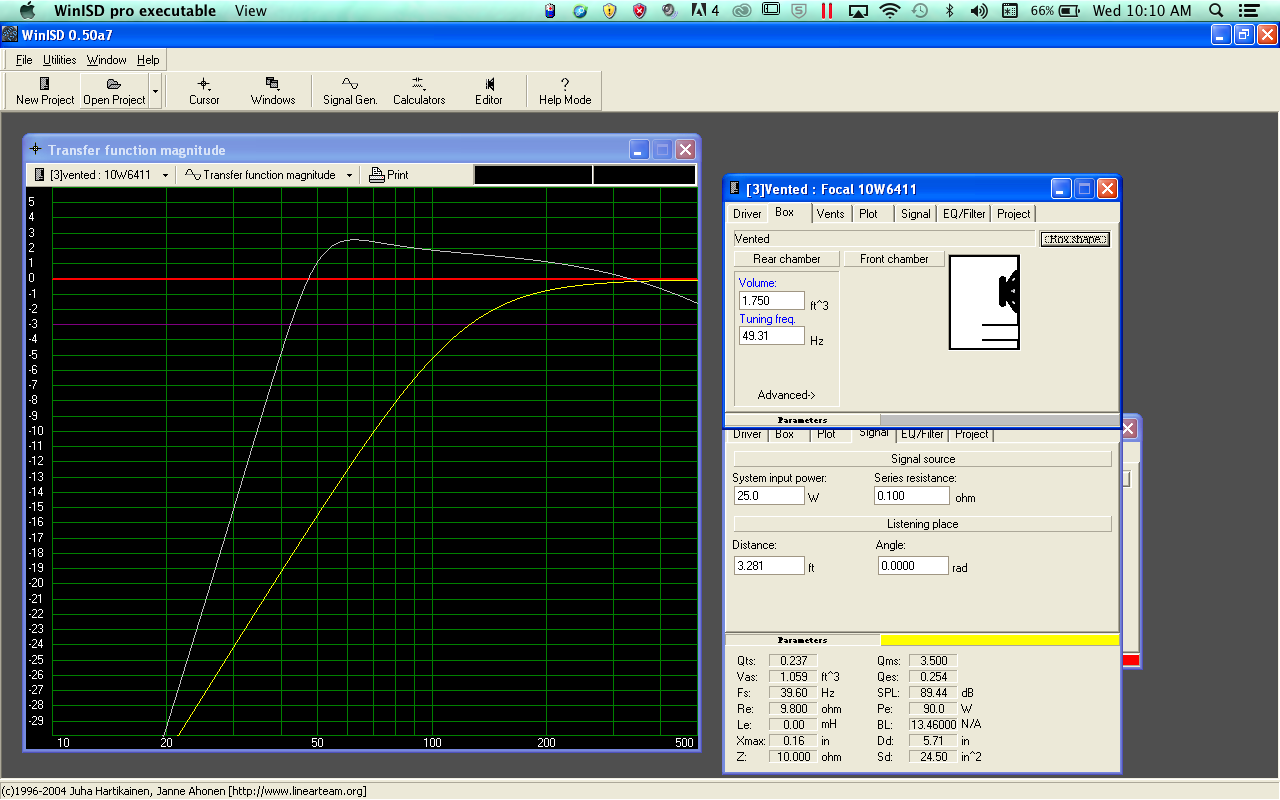The width and height of the screenshot is (1280, 800).
Task: Click the New Project toolbar icon
Action: pyautogui.click(x=45, y=91)
